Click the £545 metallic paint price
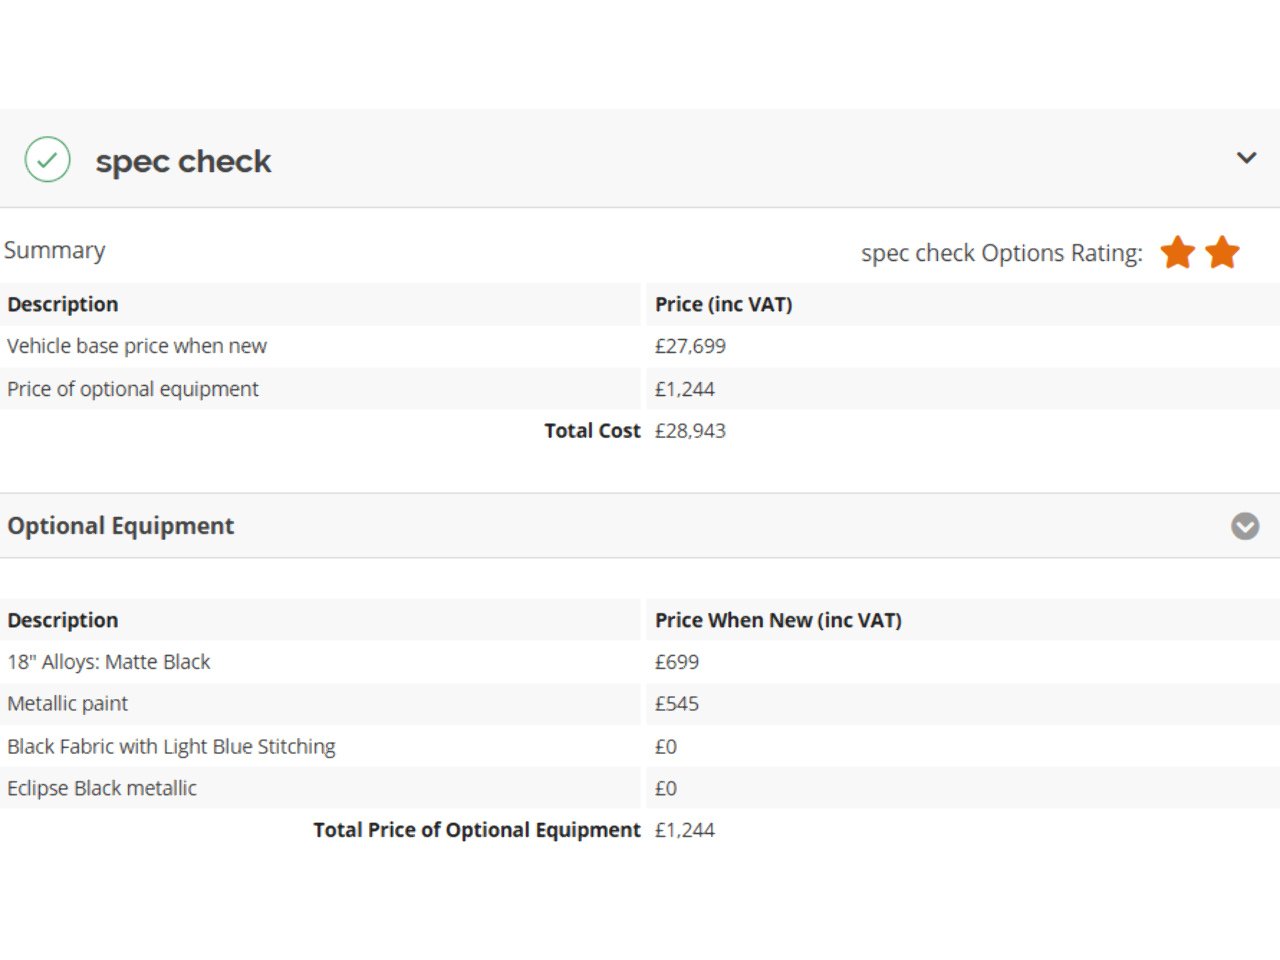The width and height of the screenshot is (1280, 960). 677,704
